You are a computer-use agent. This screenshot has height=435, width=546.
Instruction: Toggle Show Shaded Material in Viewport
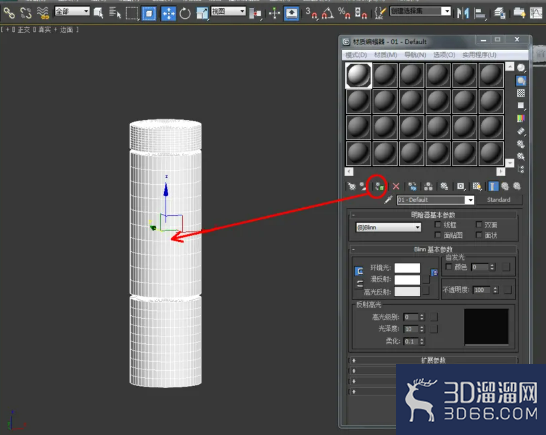coord(477,186)
